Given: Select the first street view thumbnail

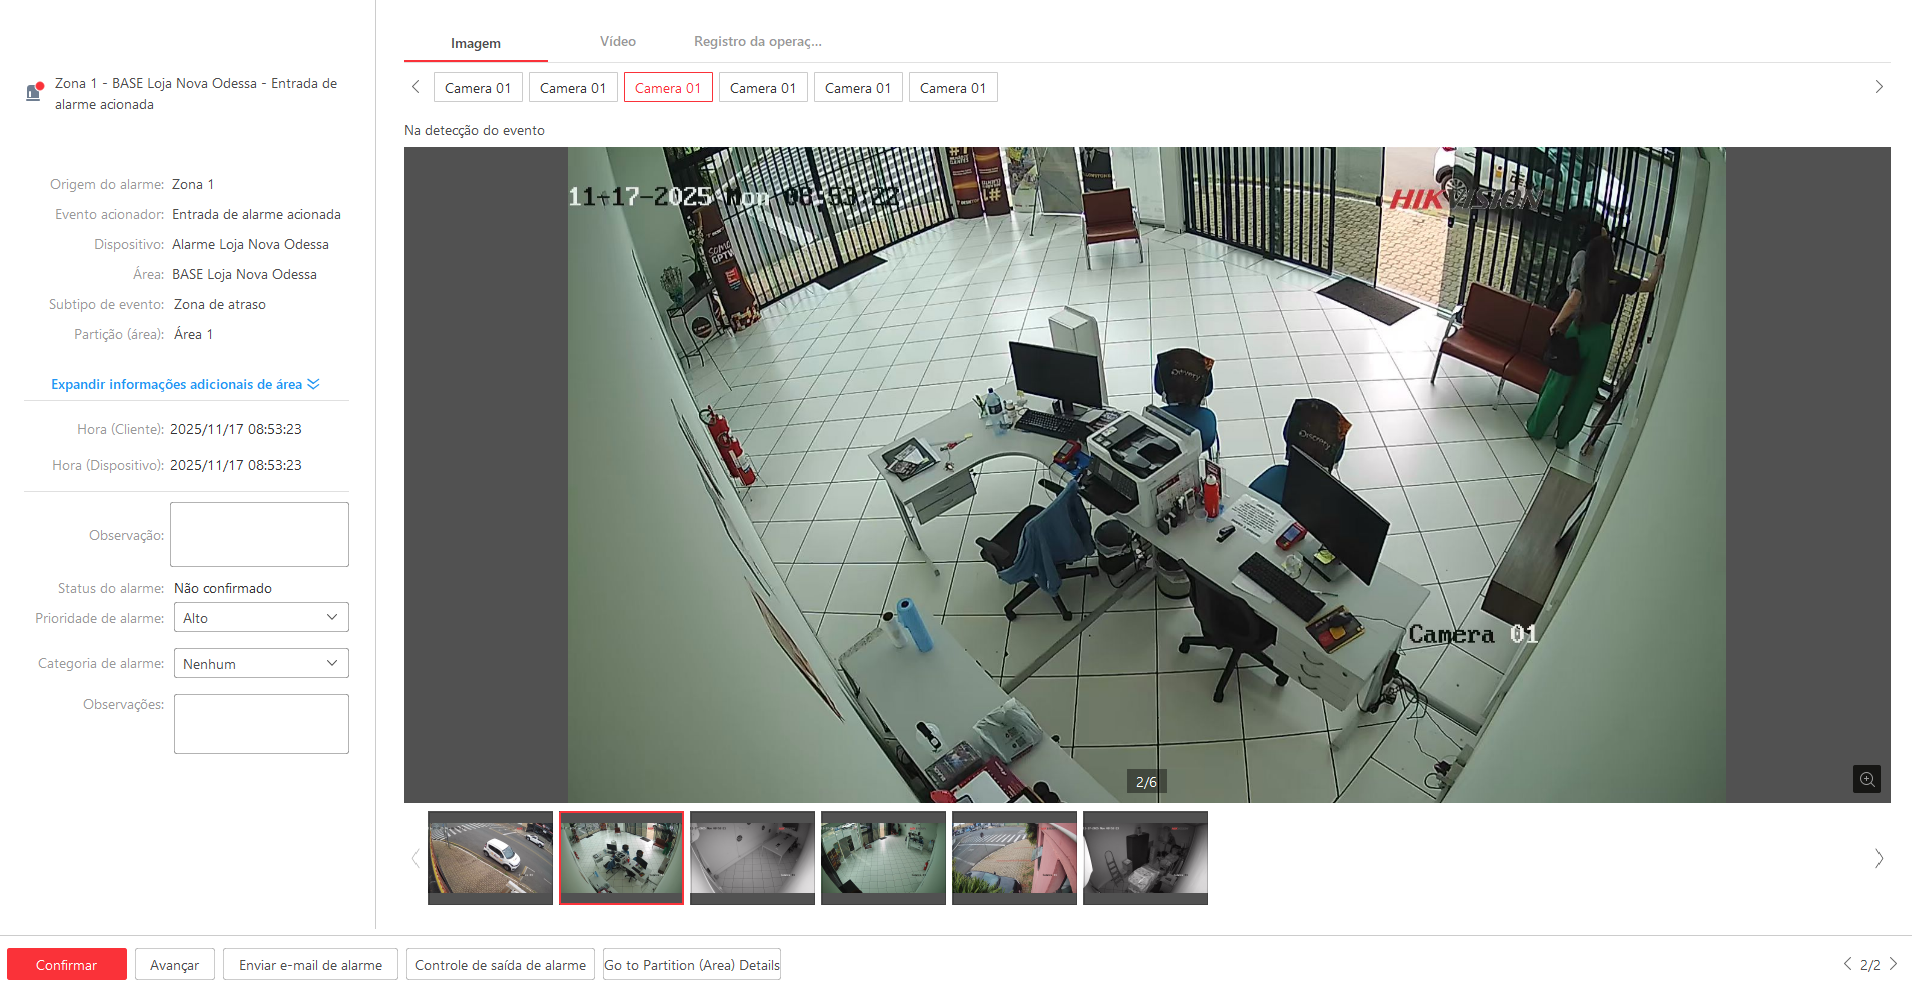Looking at the screenshot, I should click(490, 857).
